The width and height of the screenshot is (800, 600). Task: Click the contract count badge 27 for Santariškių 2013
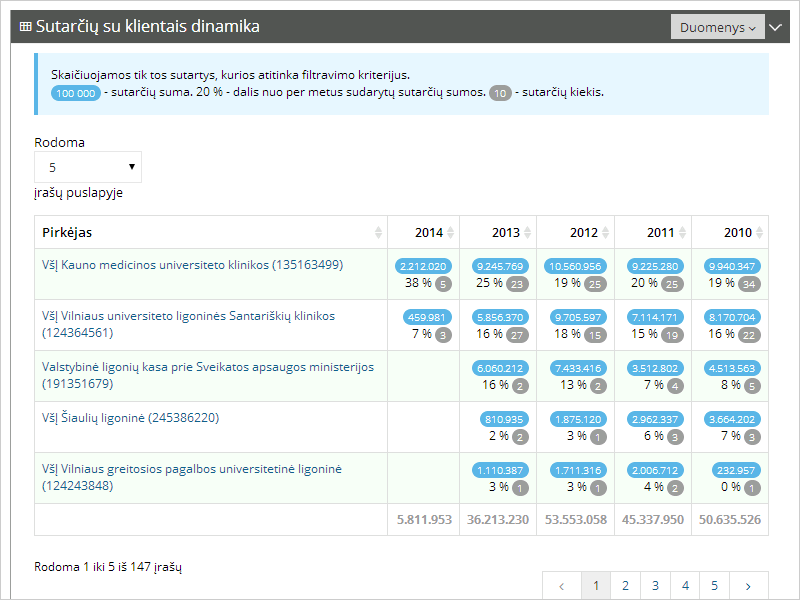click(517, 335)
